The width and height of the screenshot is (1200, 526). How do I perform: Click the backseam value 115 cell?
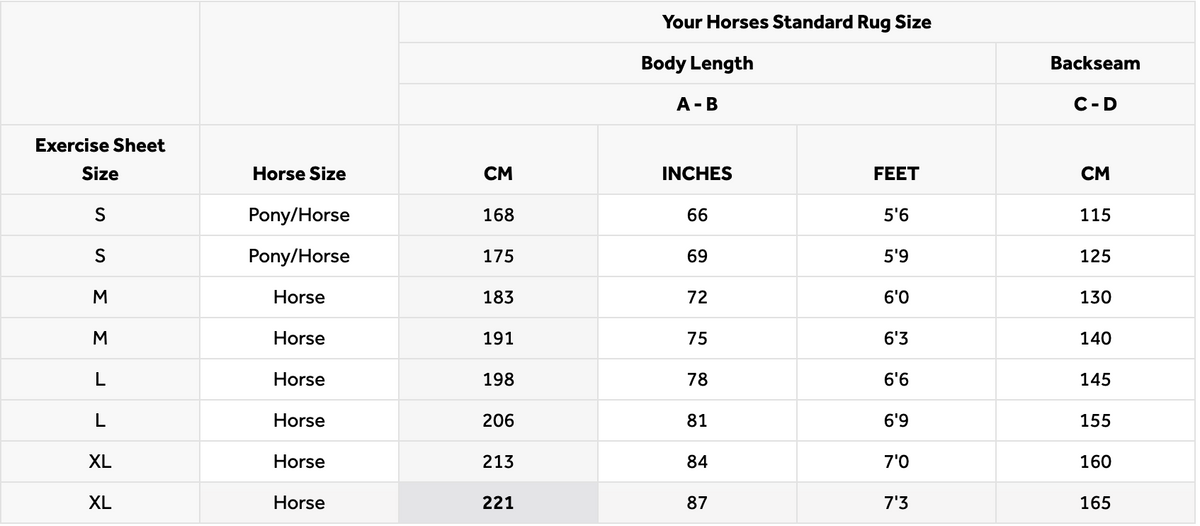pos(1095,215)
